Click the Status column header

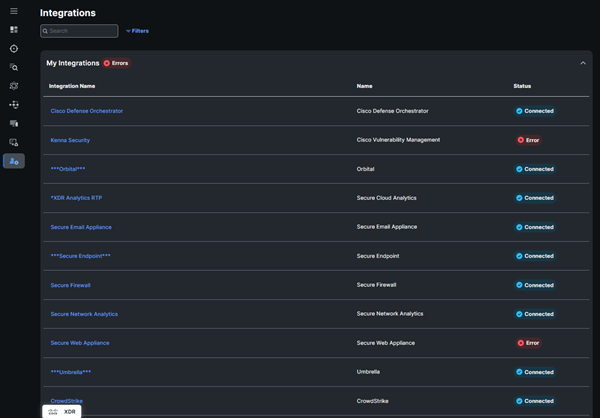pyautogui.click(x=522, y=86)
